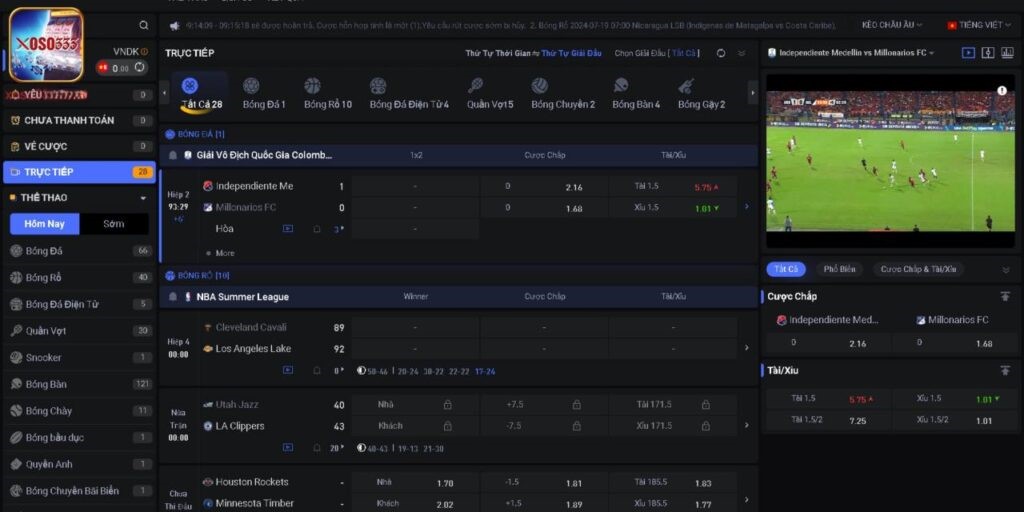
Task: Select the Bóng Rổ 10 sport filter
Action: click(327, 94)
